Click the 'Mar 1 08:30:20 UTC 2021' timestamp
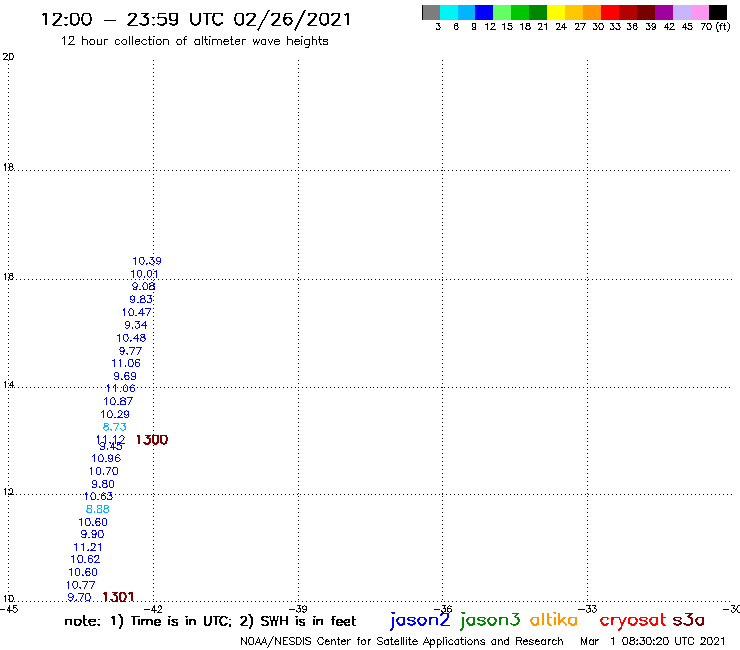The width and height of the screenshot is (740, 650). (652, 641)
